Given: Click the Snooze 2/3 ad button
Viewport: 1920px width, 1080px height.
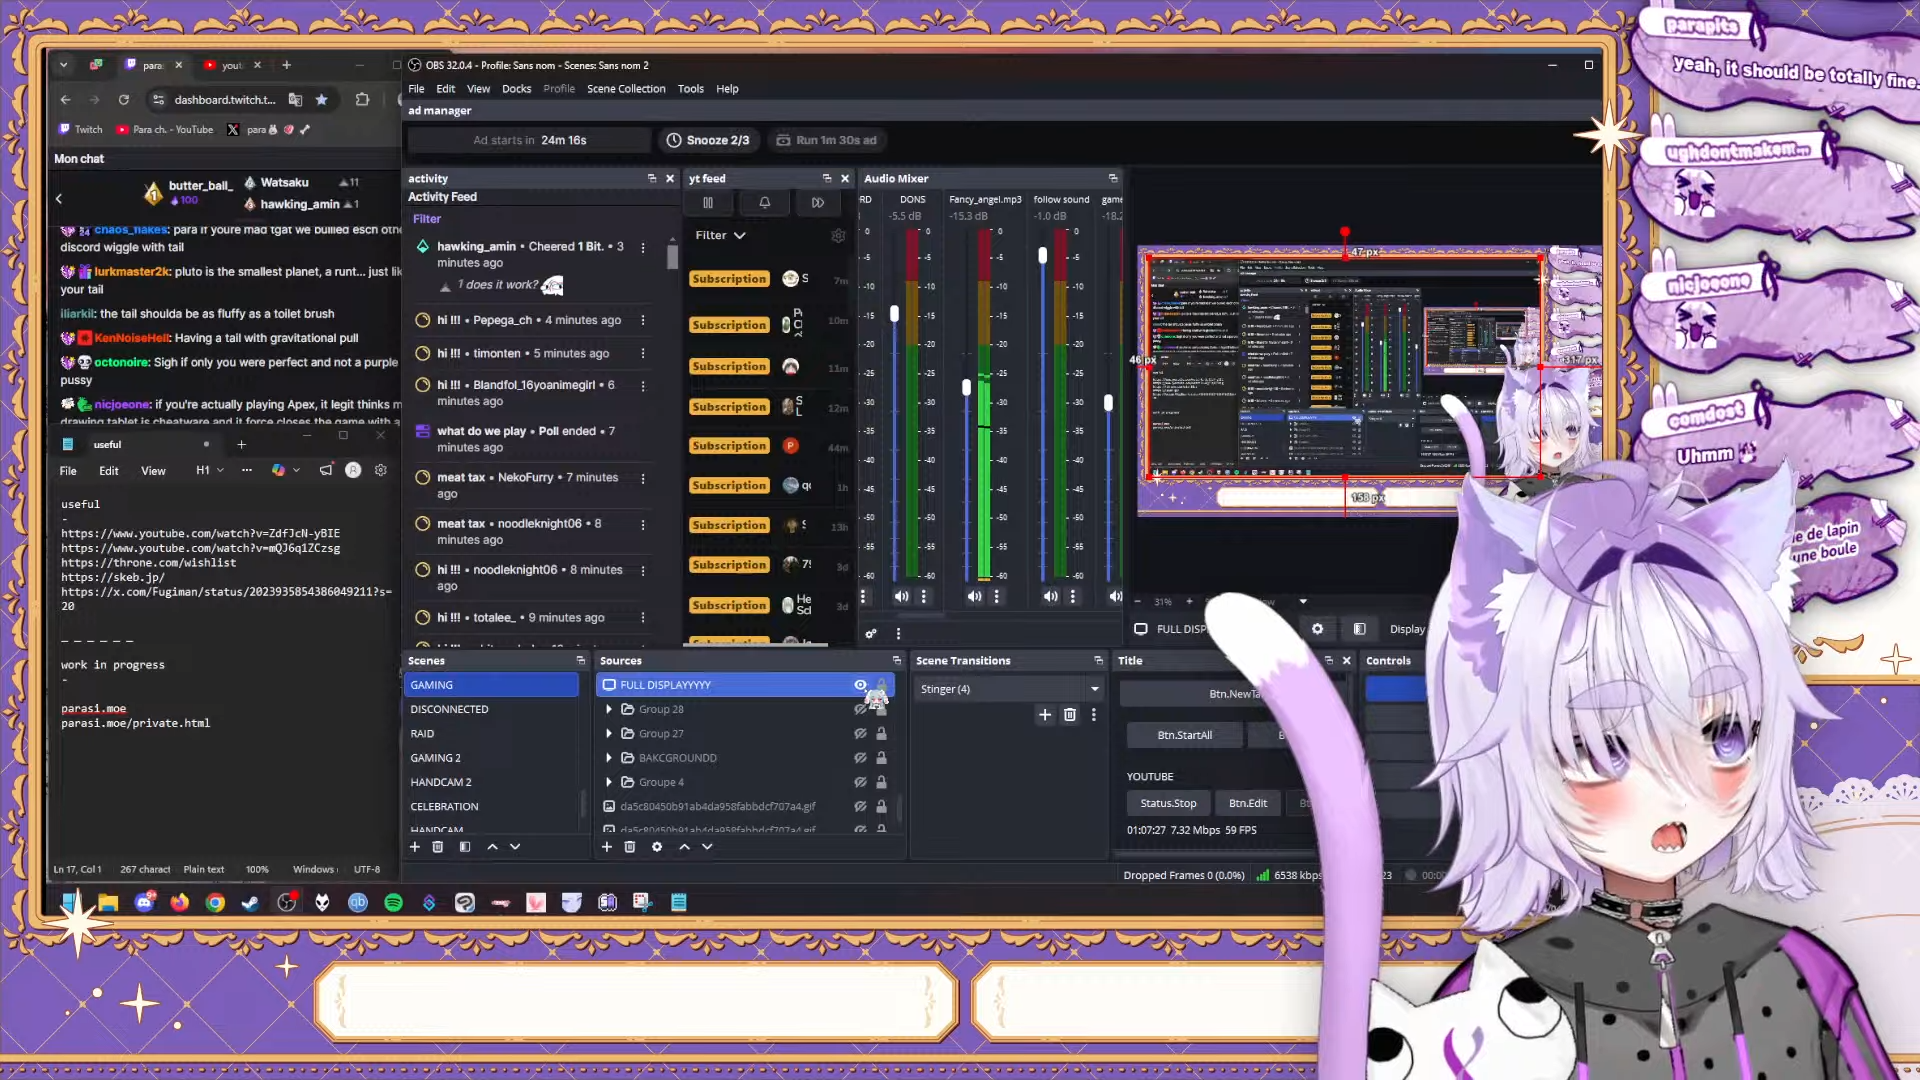Looking at the screenshot, I should [x=708, y=141].
